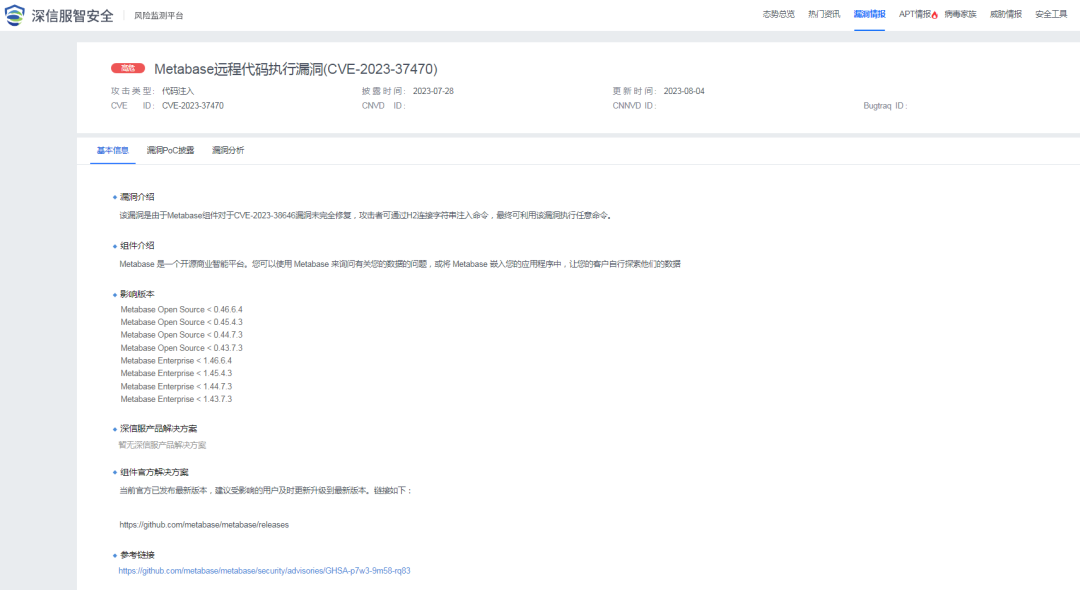1080x590 pixels.
Task: Switch to the 基本信息 tab
Action: coord(112,150)
